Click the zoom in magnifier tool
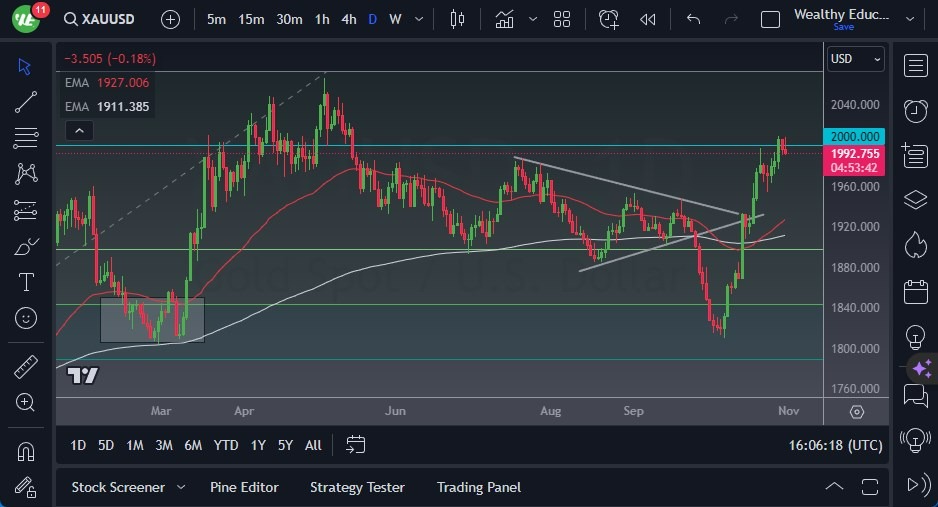Screen dimensions: 938x507 (26, 402)
